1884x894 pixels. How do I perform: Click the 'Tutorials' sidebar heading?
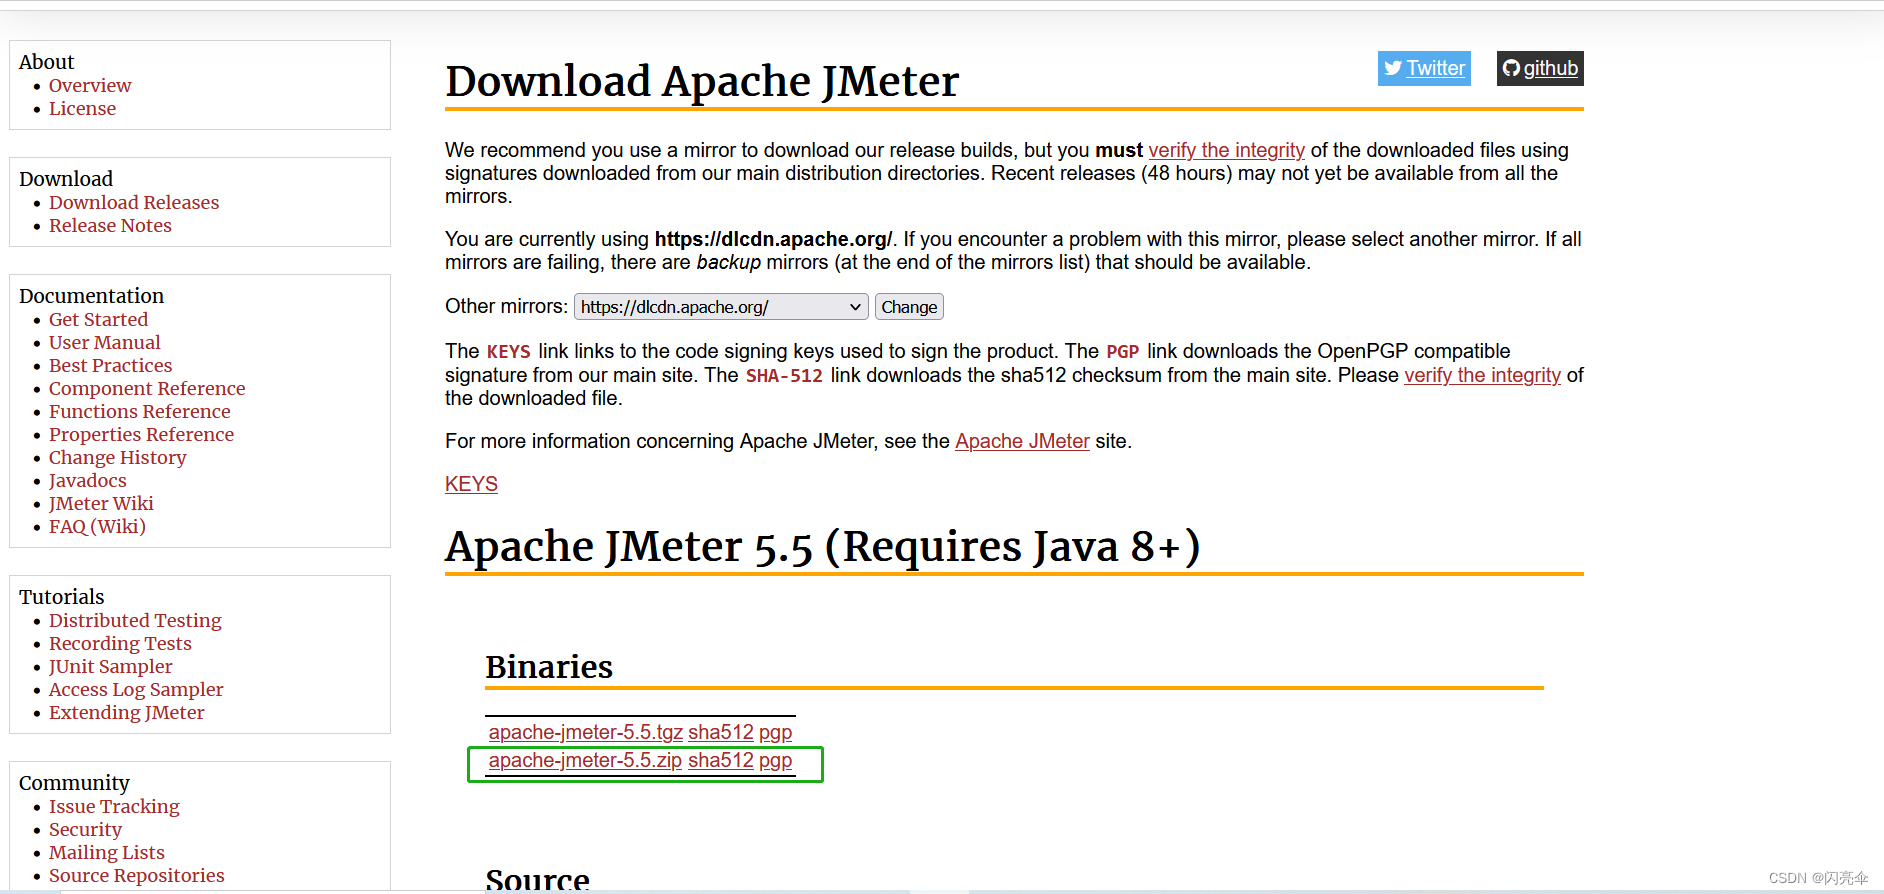61,597
